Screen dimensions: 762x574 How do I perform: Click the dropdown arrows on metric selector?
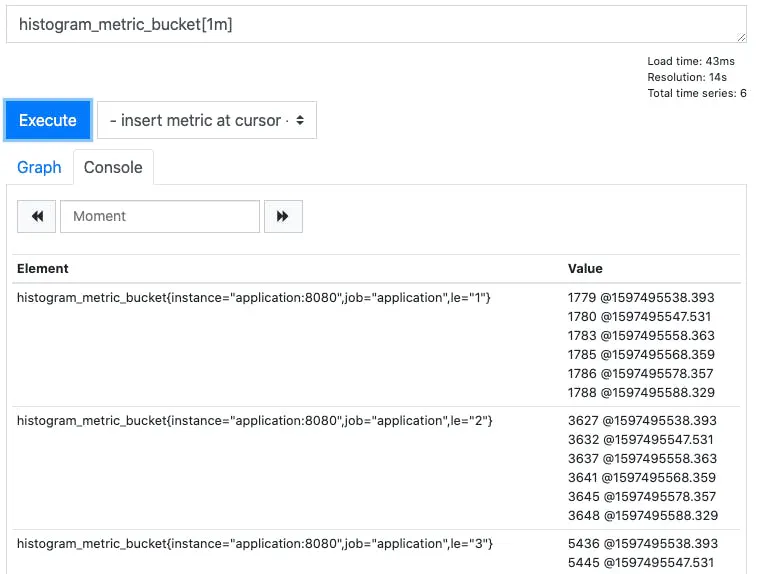click(x=300, y=120)
